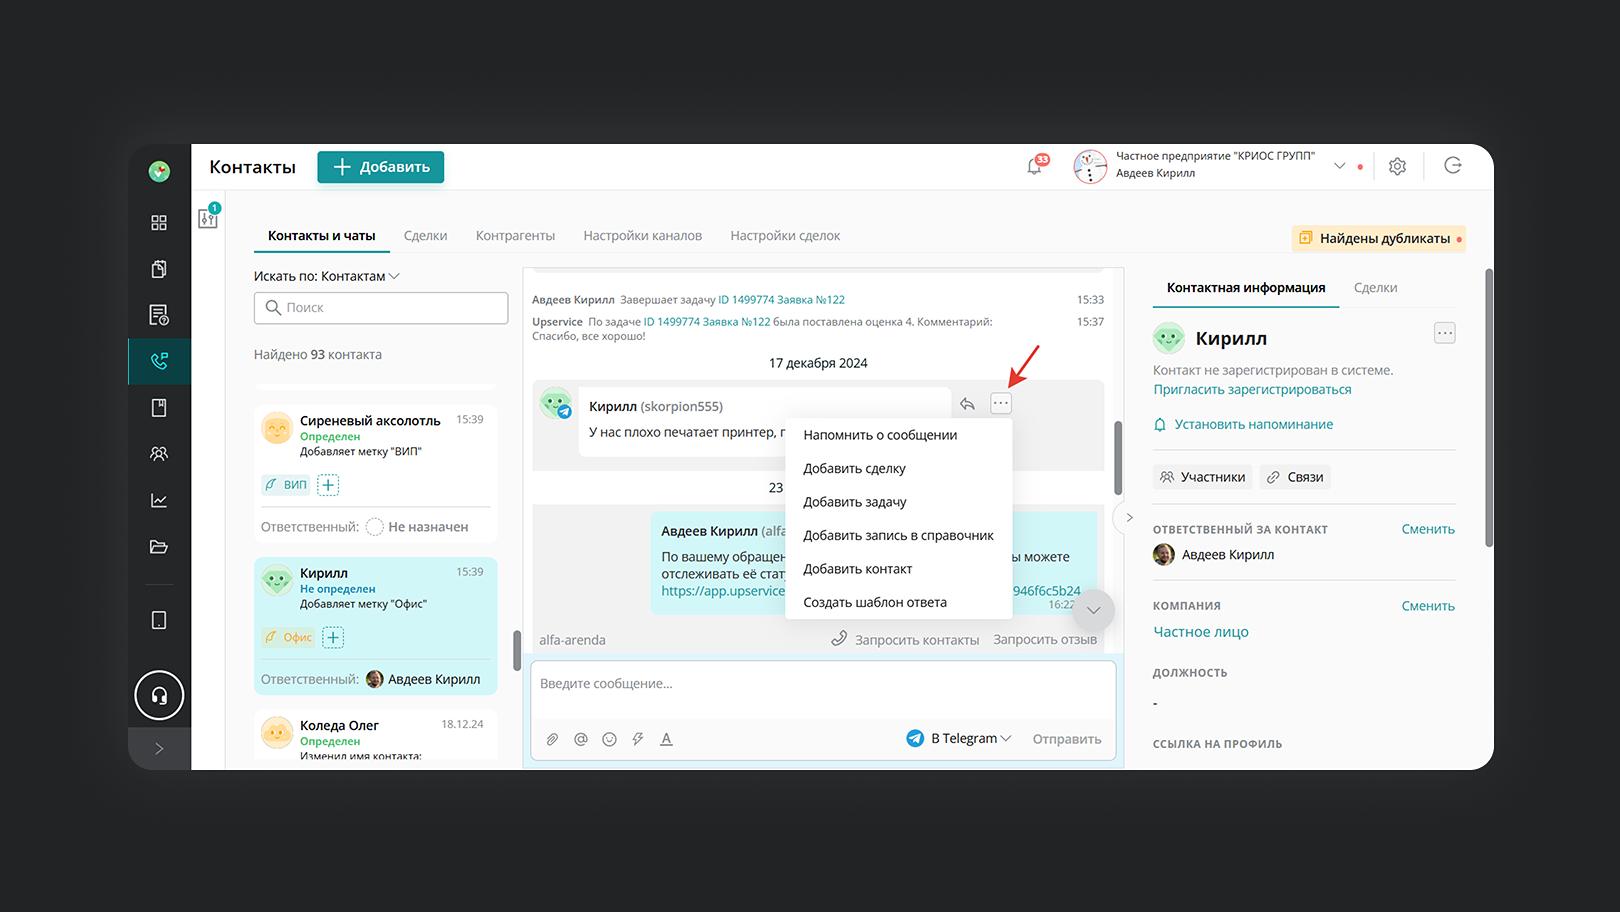Open the 'В Telegram' channel dropdown
1620x912 pixels.
(959, 739)
